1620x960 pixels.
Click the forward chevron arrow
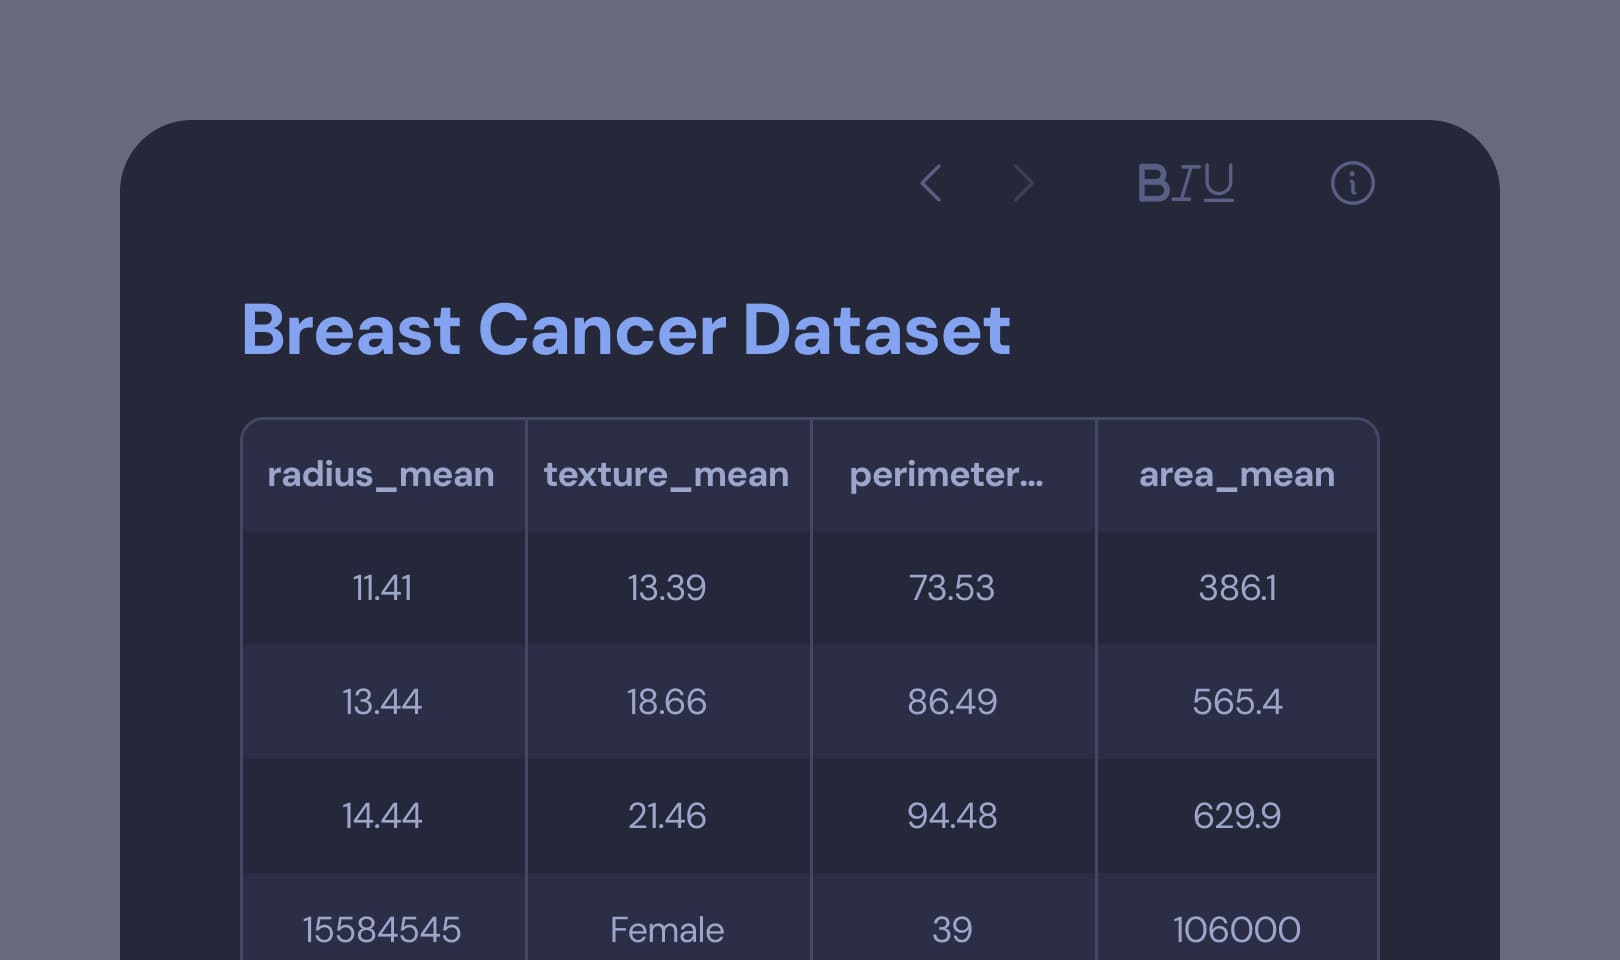1022,184
